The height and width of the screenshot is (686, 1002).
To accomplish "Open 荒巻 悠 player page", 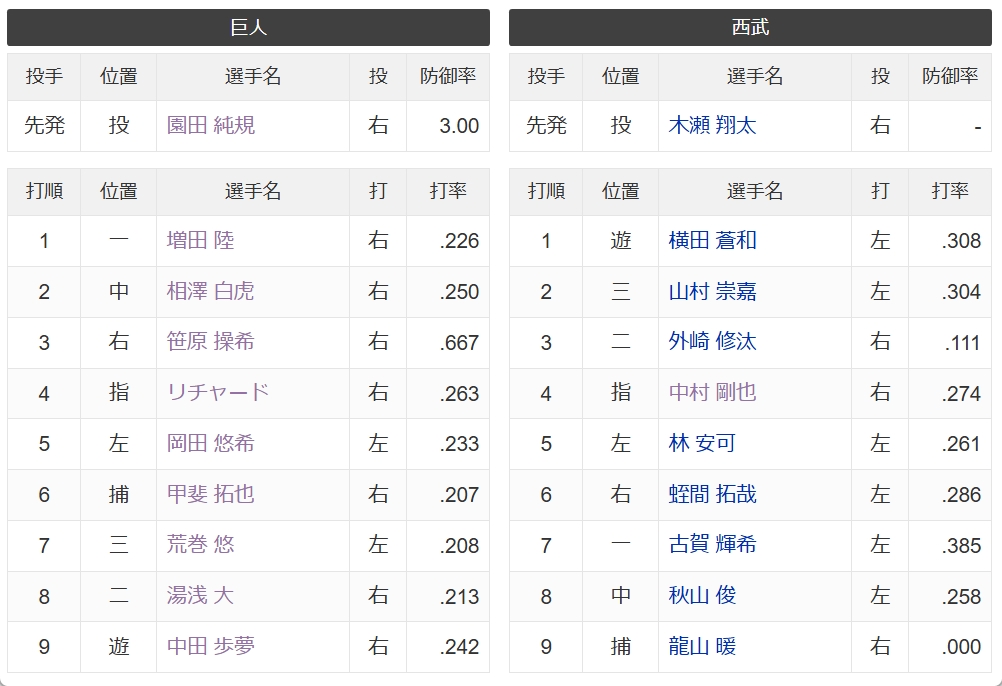I will [x=201, y=545].
